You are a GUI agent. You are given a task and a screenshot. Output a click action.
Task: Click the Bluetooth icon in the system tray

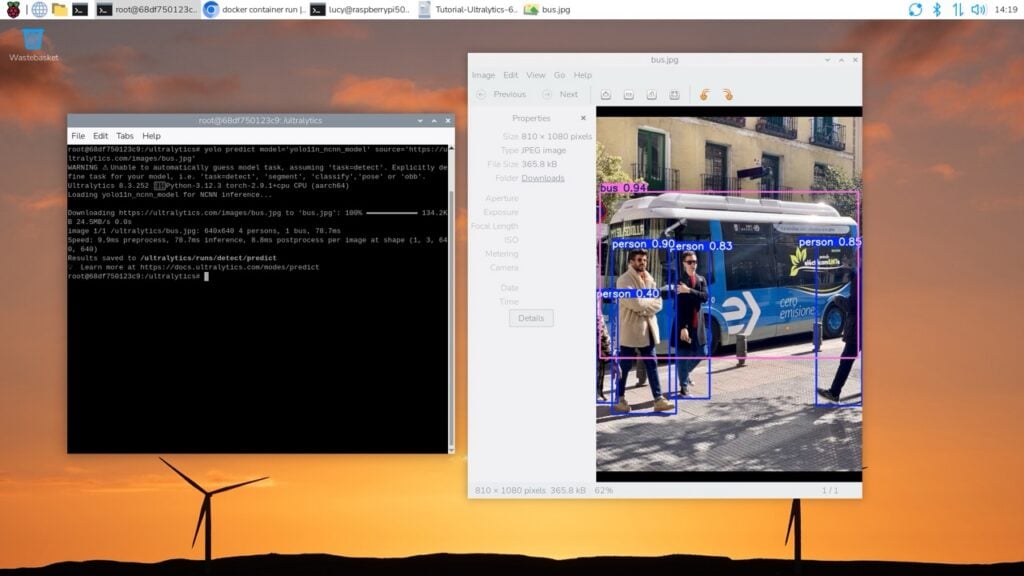click(x=937, y=9)
